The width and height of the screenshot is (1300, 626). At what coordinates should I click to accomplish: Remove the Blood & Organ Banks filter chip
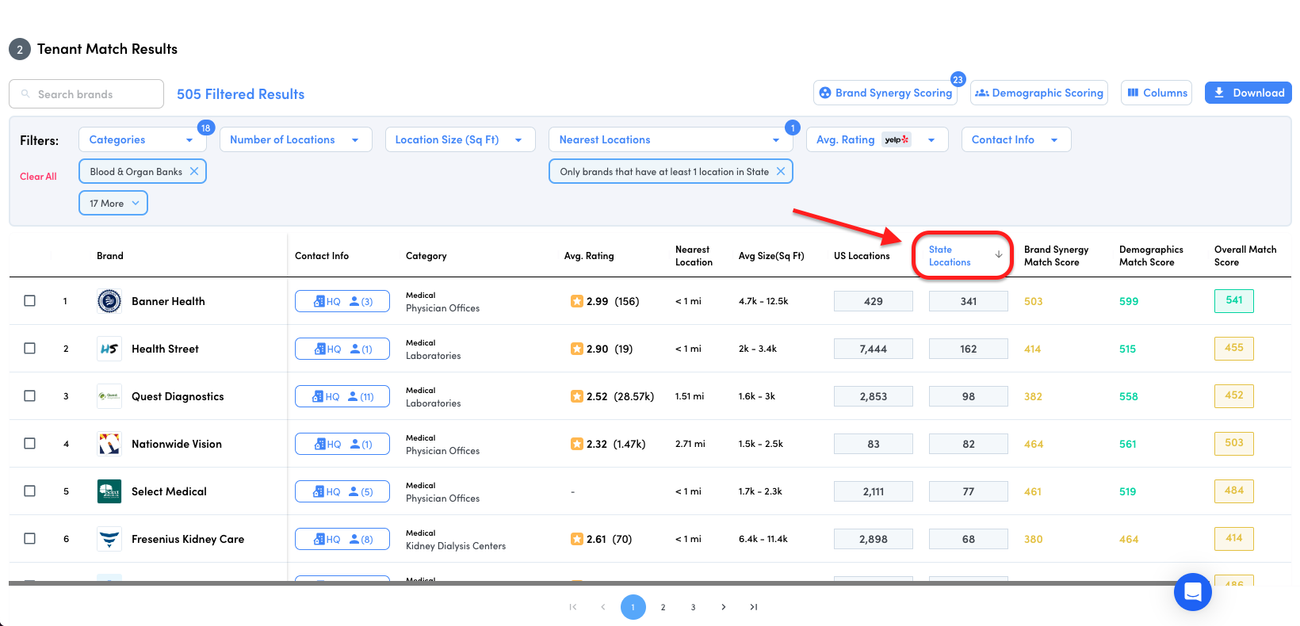tap(194, 172)
